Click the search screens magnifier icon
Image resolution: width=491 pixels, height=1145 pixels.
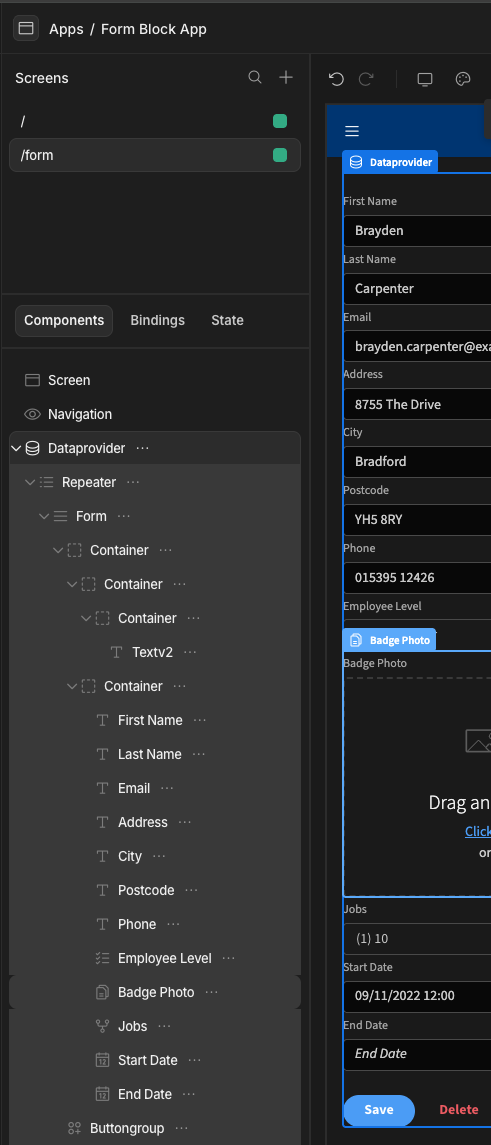[254, 77]
